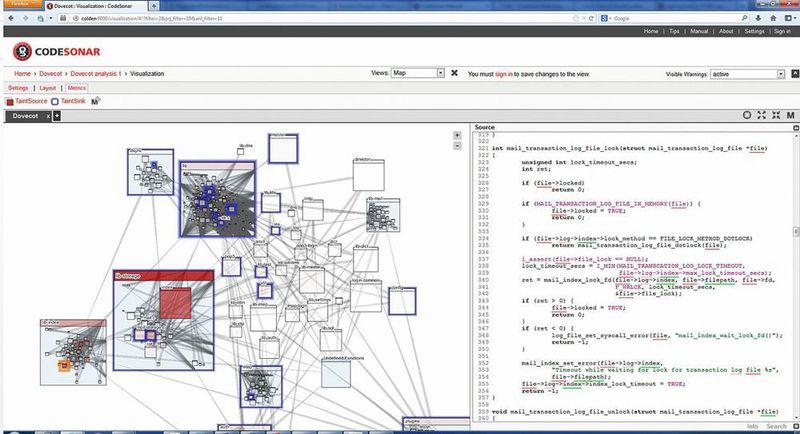The width and height of the screenshot is (800, 434).
Task: Open the Firefox downloads arrow
Action: tap(759, 18)
